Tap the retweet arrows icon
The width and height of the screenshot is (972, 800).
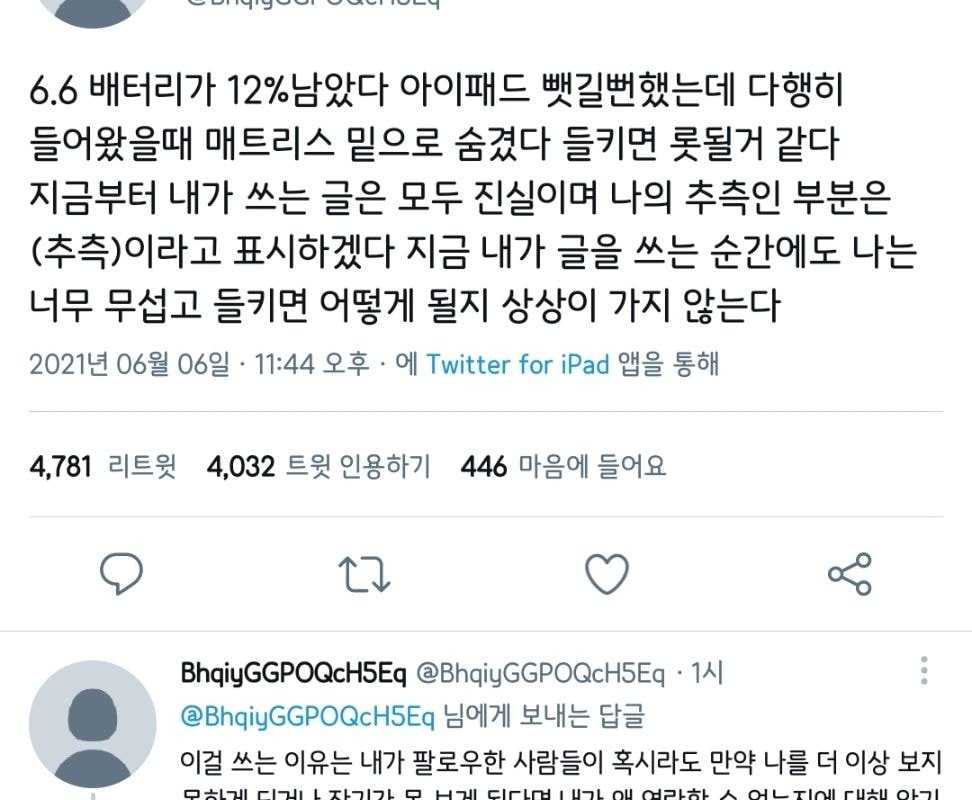click(x=364, y=574)
